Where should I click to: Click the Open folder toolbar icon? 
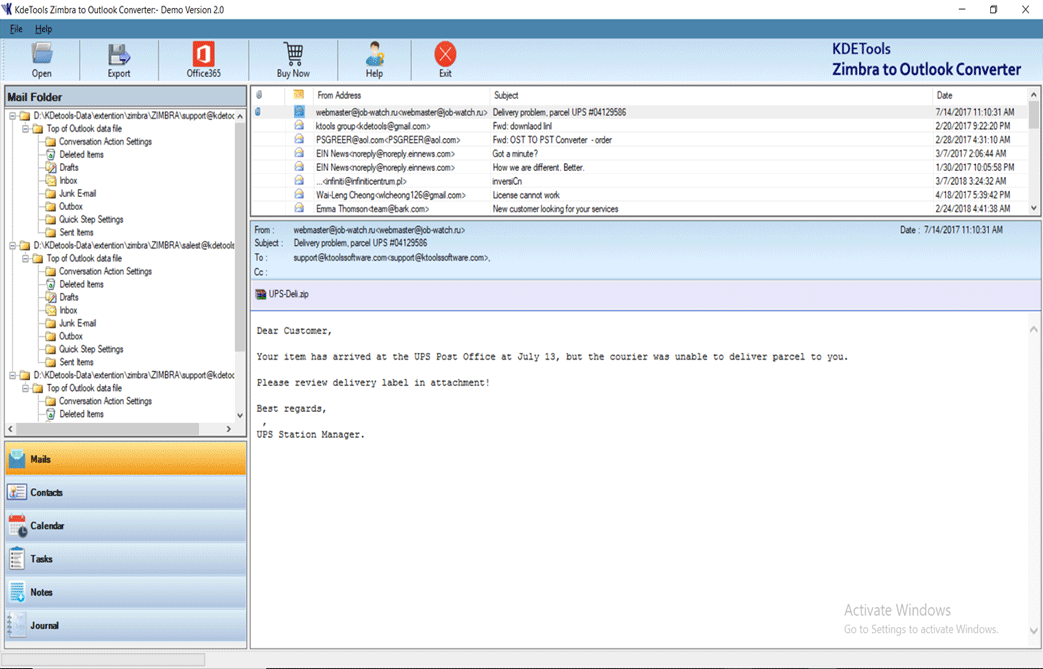coord(41,59)
